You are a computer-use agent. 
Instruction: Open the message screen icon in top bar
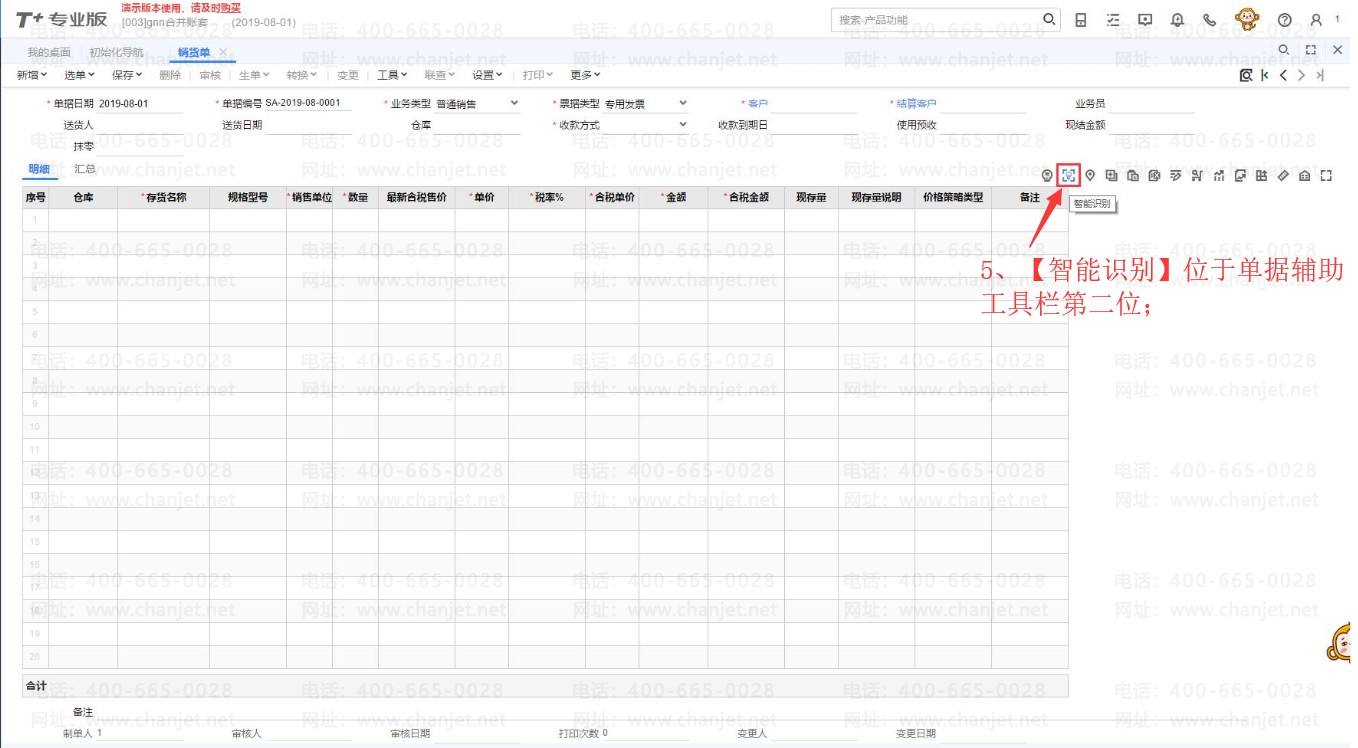(x=1145, y=20)
